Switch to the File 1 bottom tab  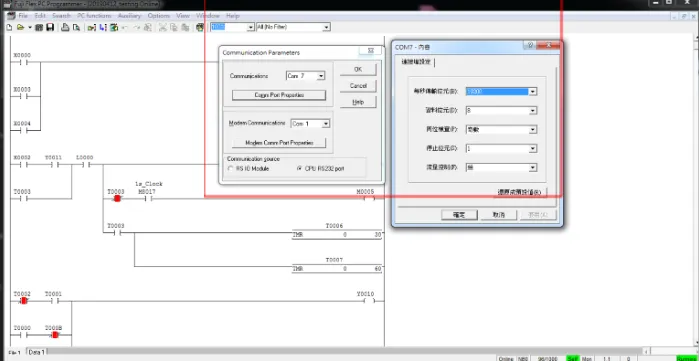[x=15, y=353]
